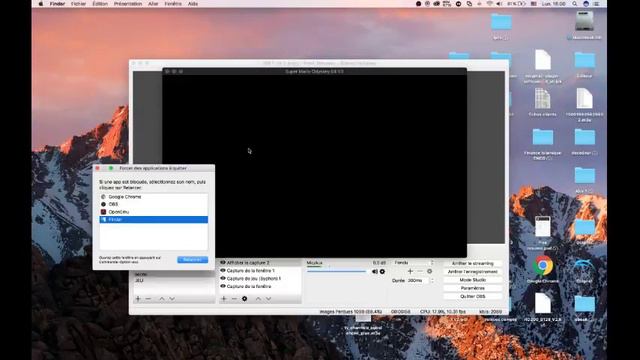Select OBS in the force quit list

coord(153,204)
